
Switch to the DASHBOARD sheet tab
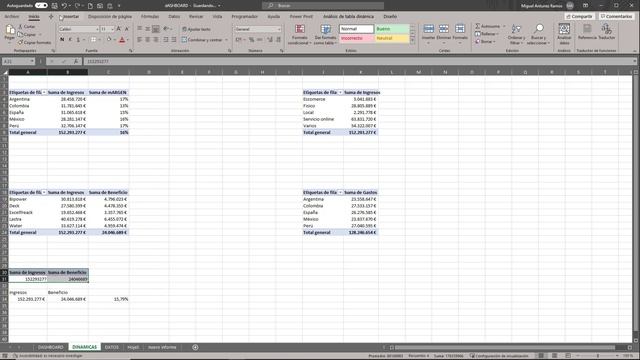pyautogui.click(x=51, y=347)
